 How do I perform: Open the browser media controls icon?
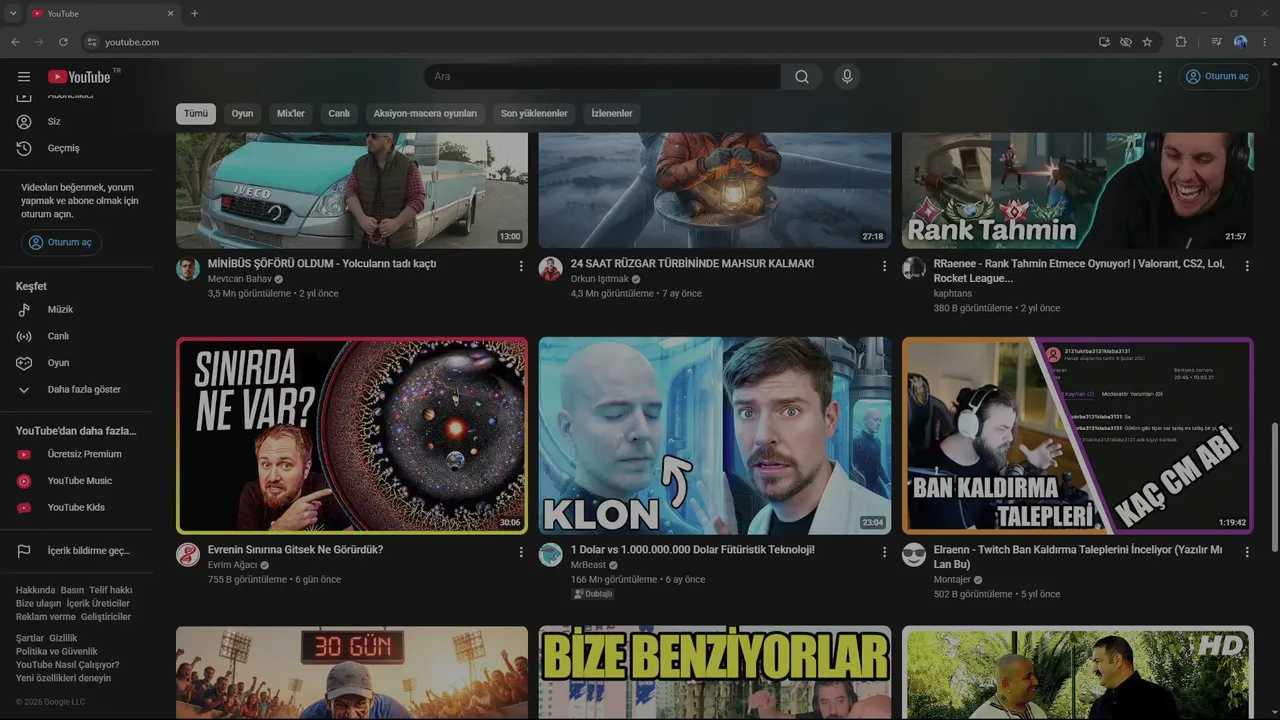tap(1216, 42)
